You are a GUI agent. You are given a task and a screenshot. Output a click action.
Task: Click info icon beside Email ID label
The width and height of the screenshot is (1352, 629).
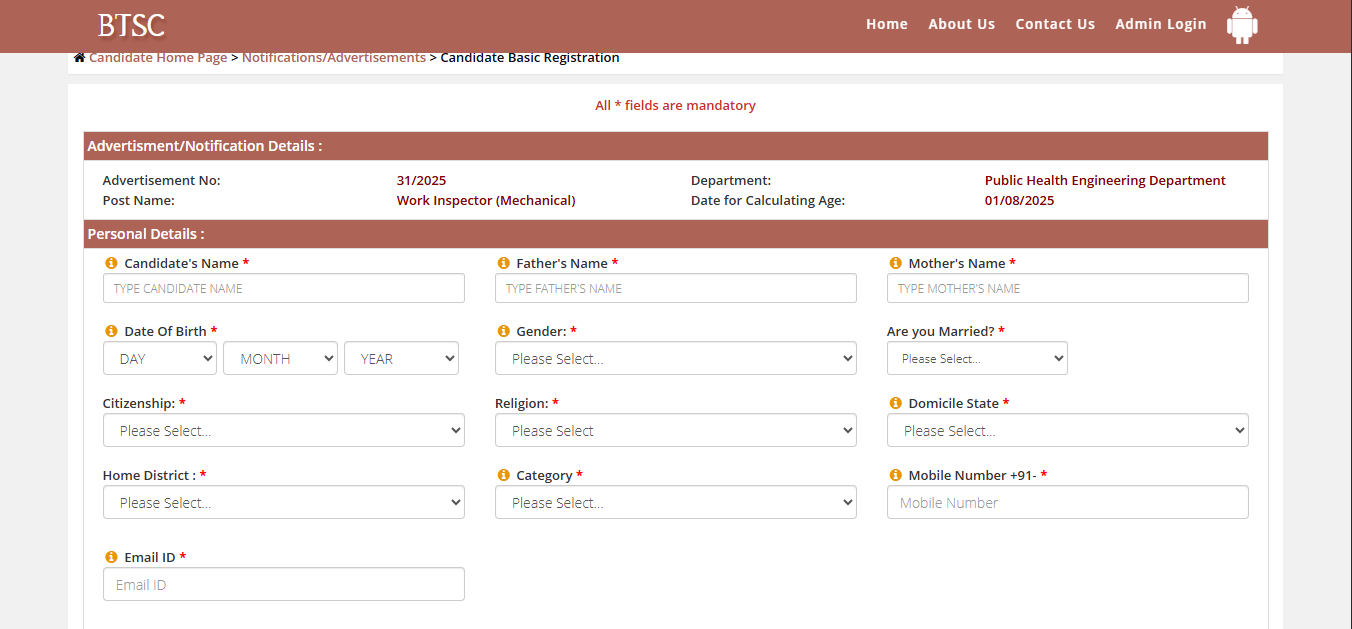(111, 557)
